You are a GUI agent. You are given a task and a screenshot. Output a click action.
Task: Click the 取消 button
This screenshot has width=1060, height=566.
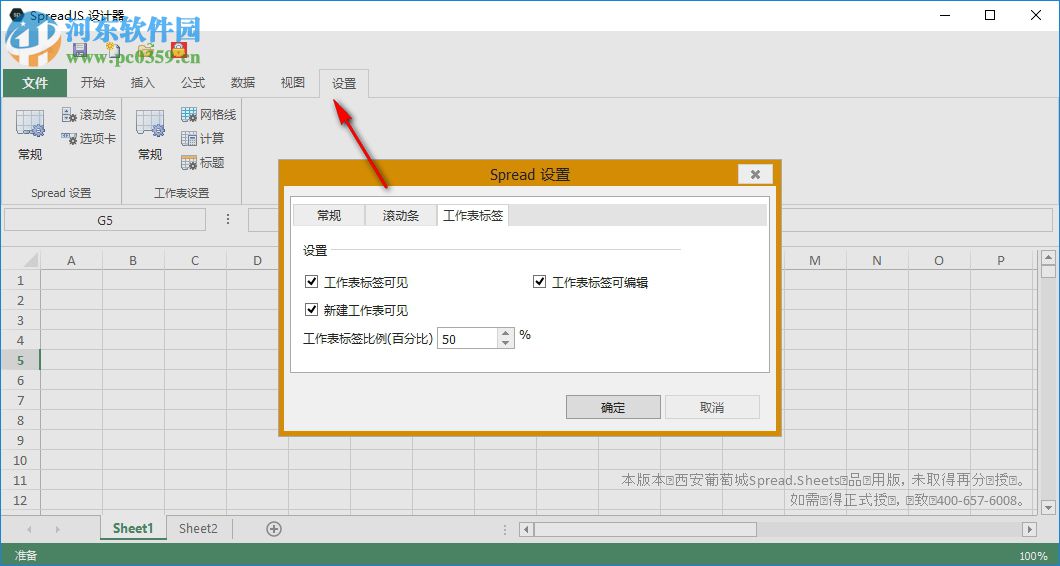tap(713, 407)
